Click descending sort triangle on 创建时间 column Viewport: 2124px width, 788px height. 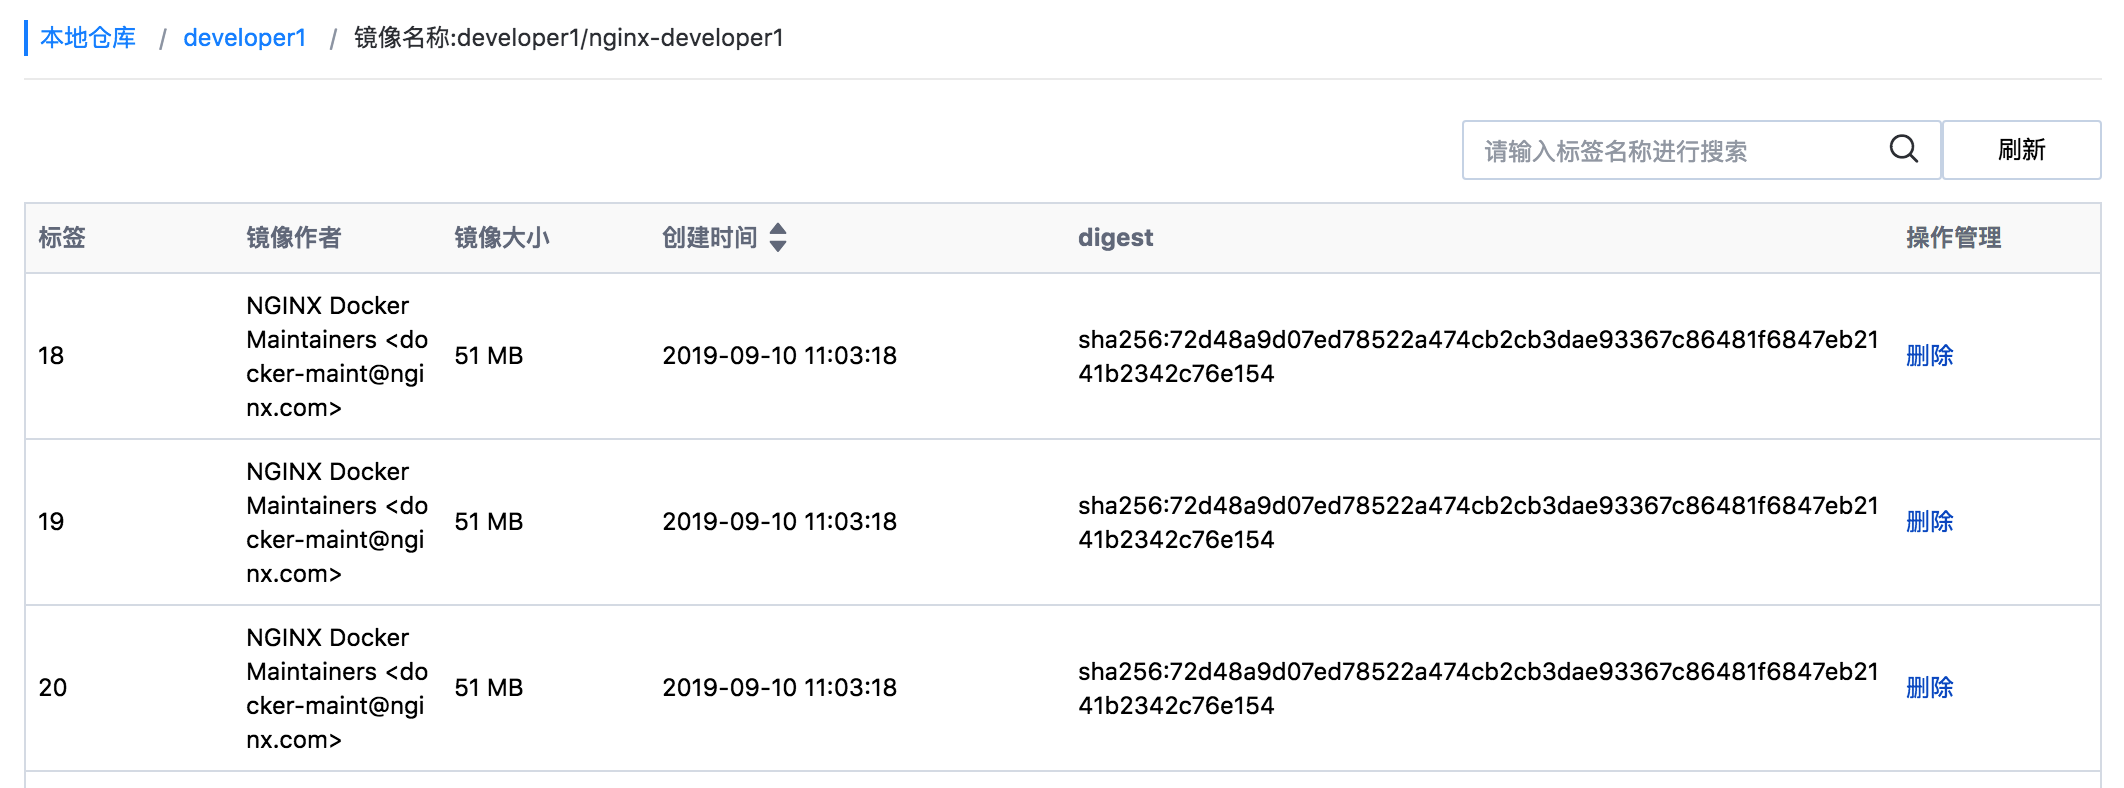[779, 245]
